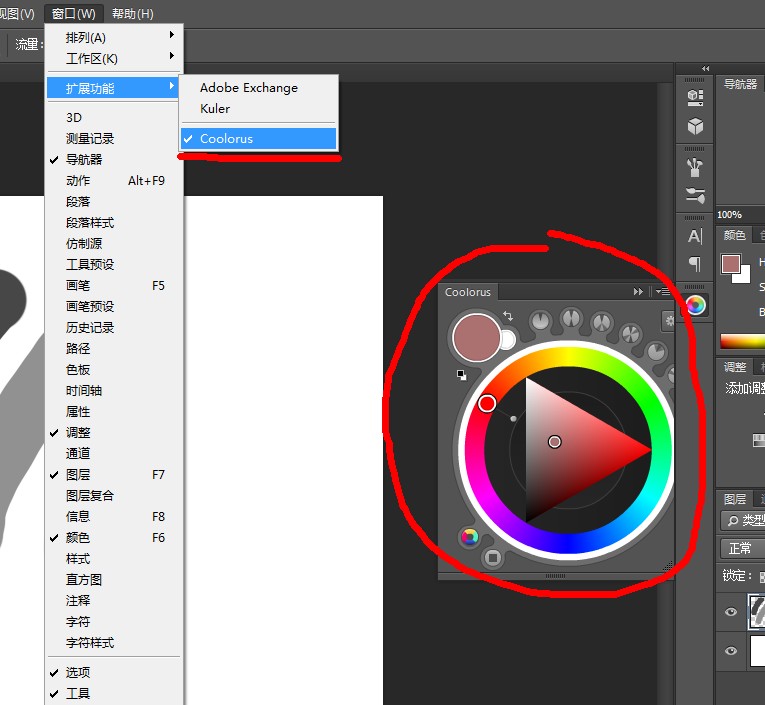Viewport: 765px width, 705px height.
Task: Click the filter search icon in Layers panel
Action: (732, 521)
